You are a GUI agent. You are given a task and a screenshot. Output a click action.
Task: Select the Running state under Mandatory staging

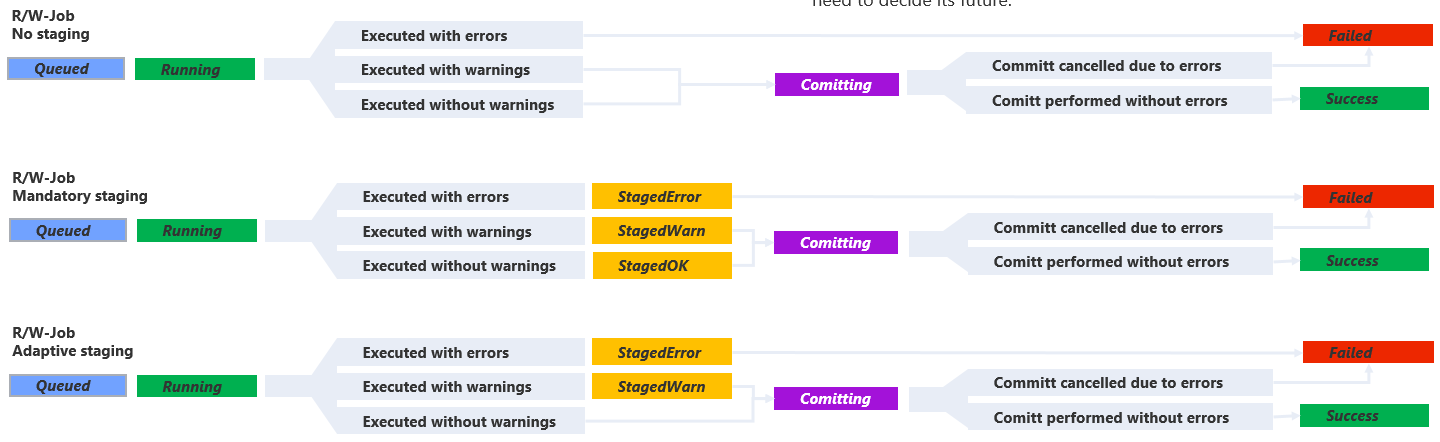click(x=197, y=230)
